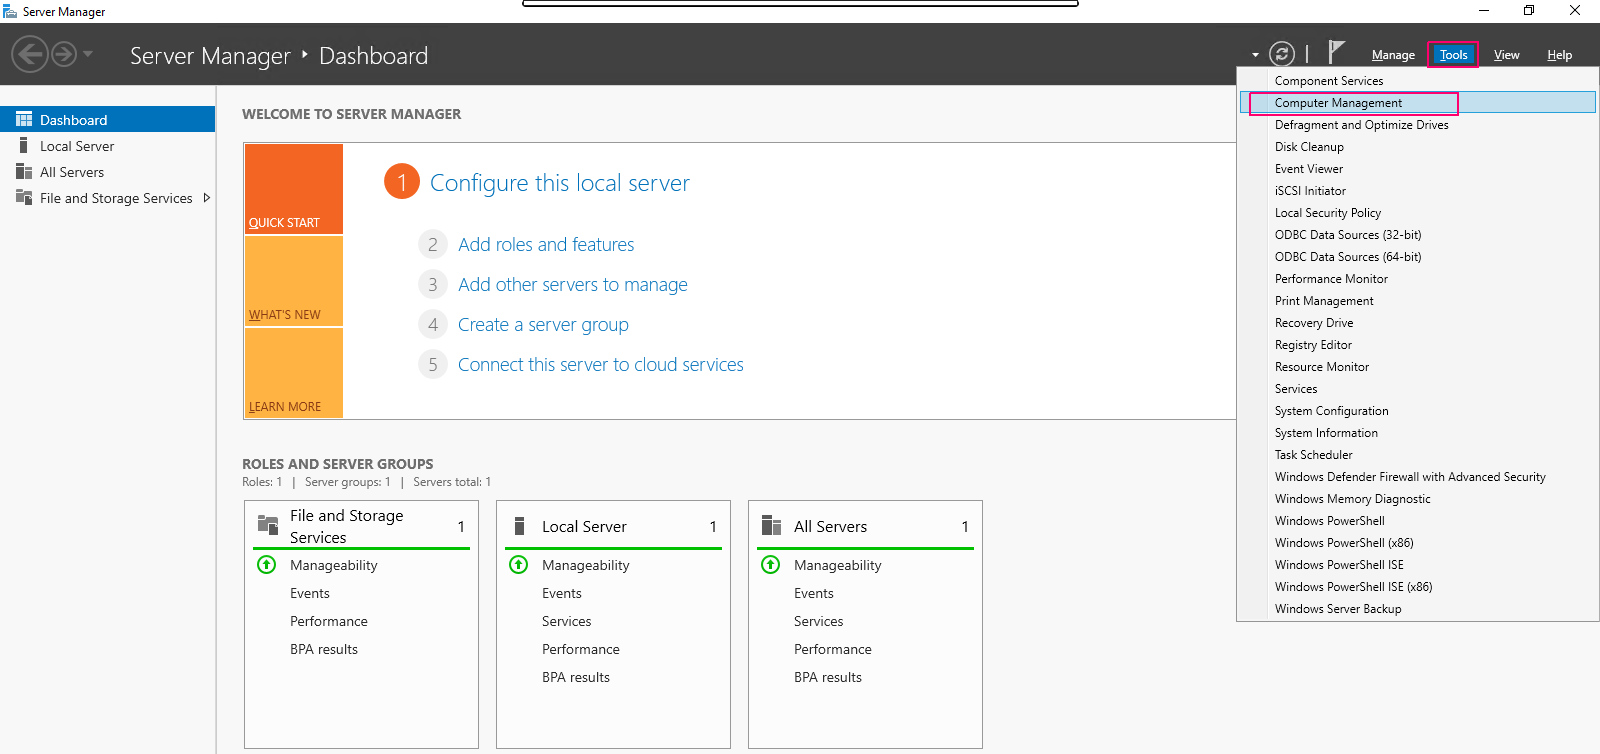Click Services in Local Server tile
This screenshot has width=1600, height=754.
point(567,621)
